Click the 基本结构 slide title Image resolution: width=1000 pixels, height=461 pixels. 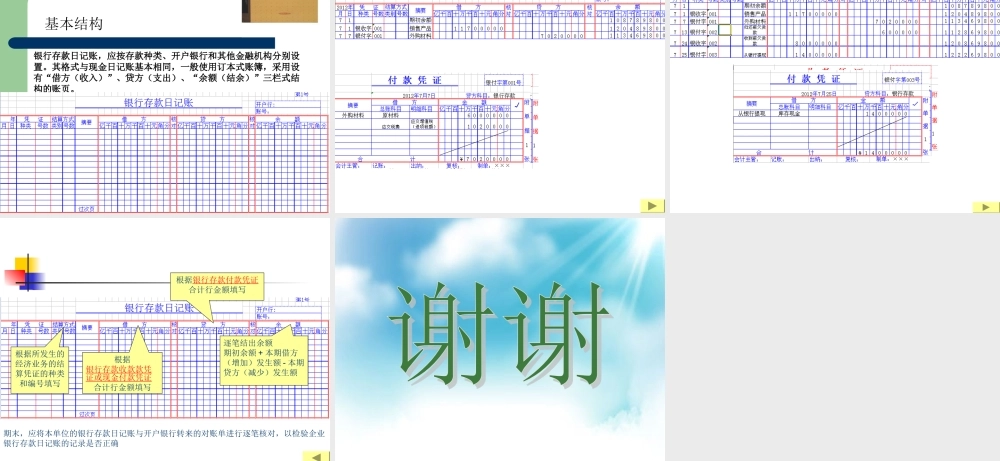[73, 24]
